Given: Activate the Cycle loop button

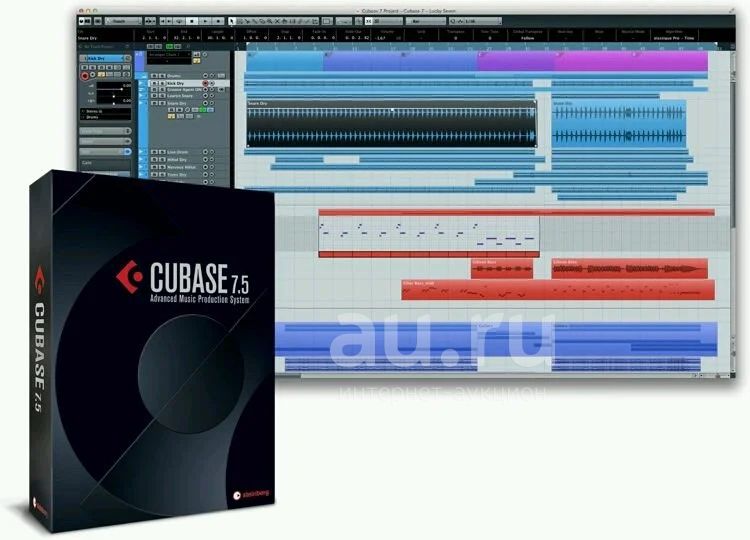Looking at the screenshot, I should coord(180,21).
